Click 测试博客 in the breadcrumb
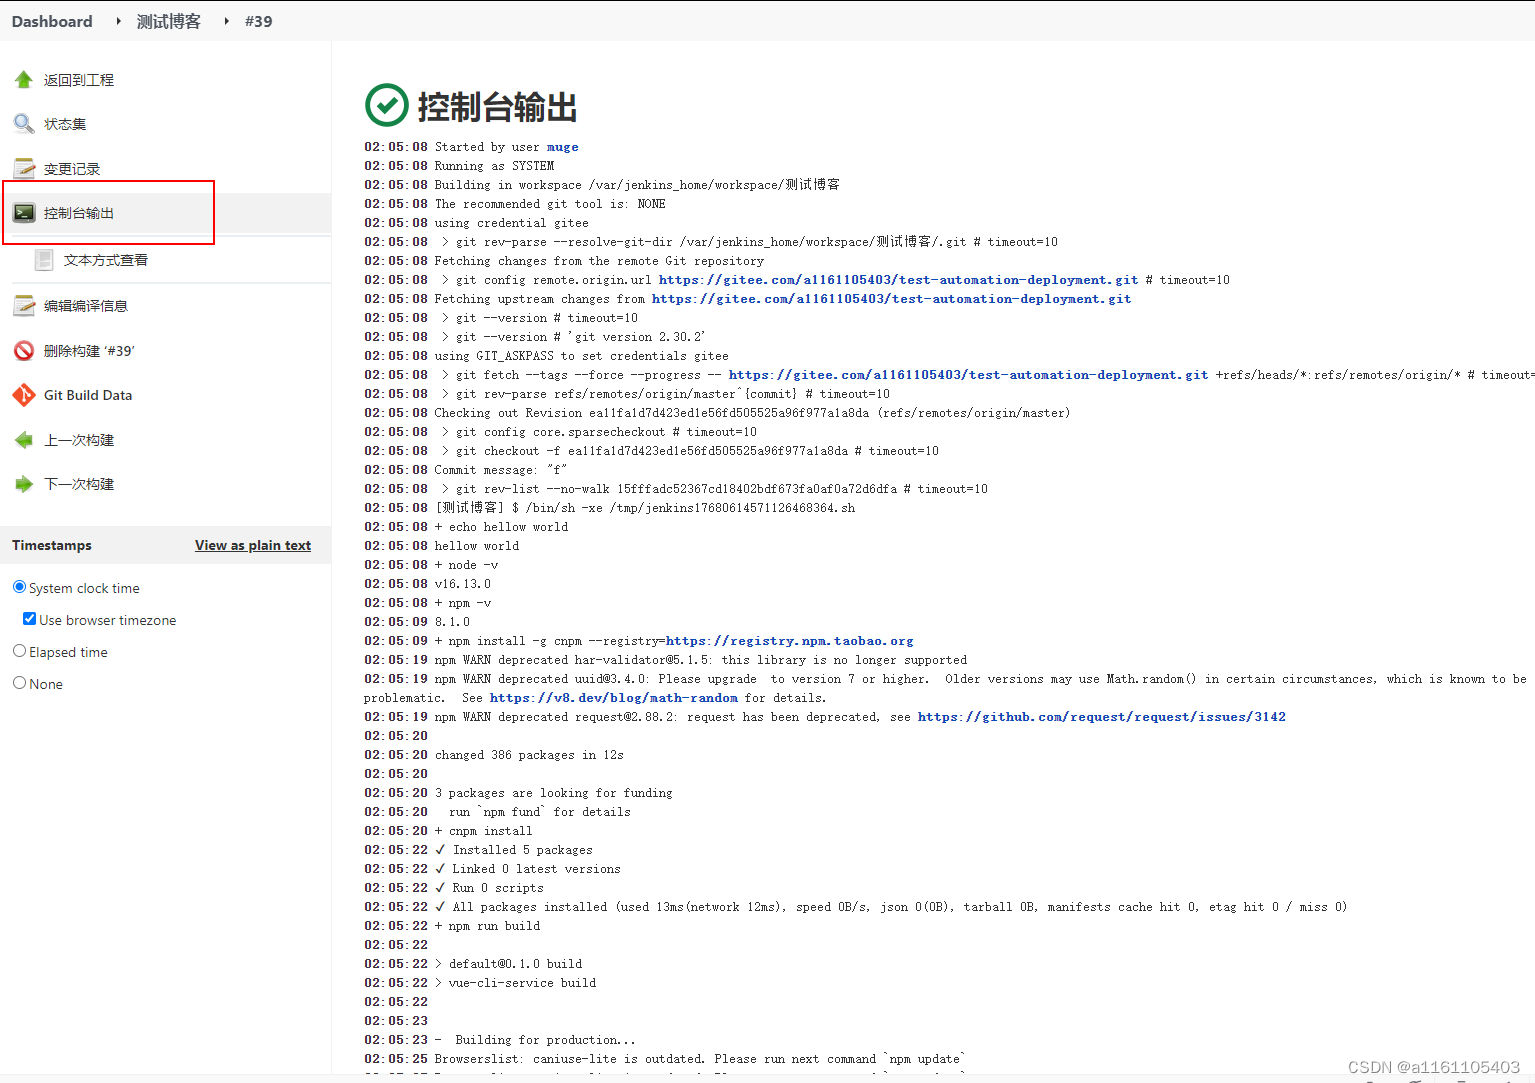Image resolution: width=1535 pixels, height=1083 pixels. pos(168,21)
